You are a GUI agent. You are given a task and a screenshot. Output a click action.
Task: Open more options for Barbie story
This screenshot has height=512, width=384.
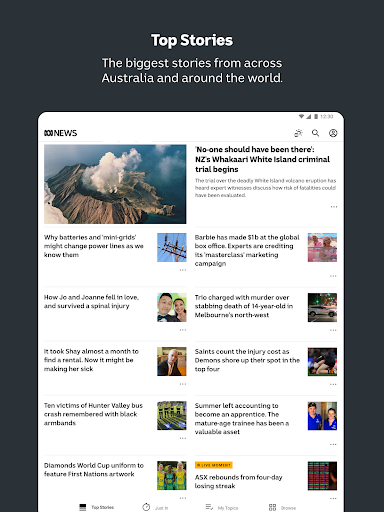(x=333, y=276)
